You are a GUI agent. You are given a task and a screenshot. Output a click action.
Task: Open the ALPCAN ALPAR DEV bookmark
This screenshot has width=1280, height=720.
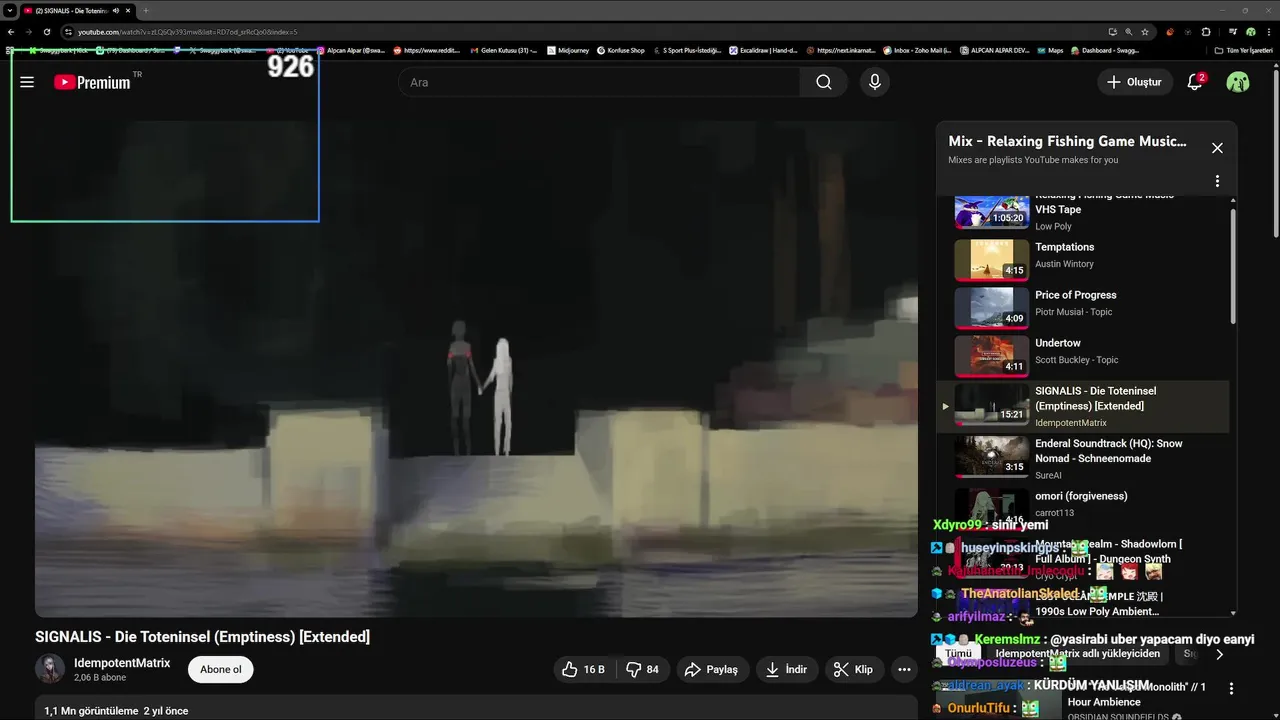(994, 50)
